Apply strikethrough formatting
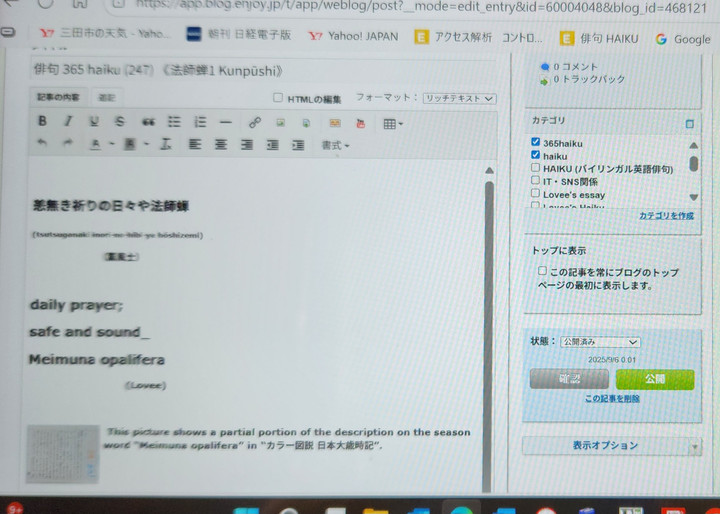Viewport: 720px width, 514px height. (x=120, y=122)
